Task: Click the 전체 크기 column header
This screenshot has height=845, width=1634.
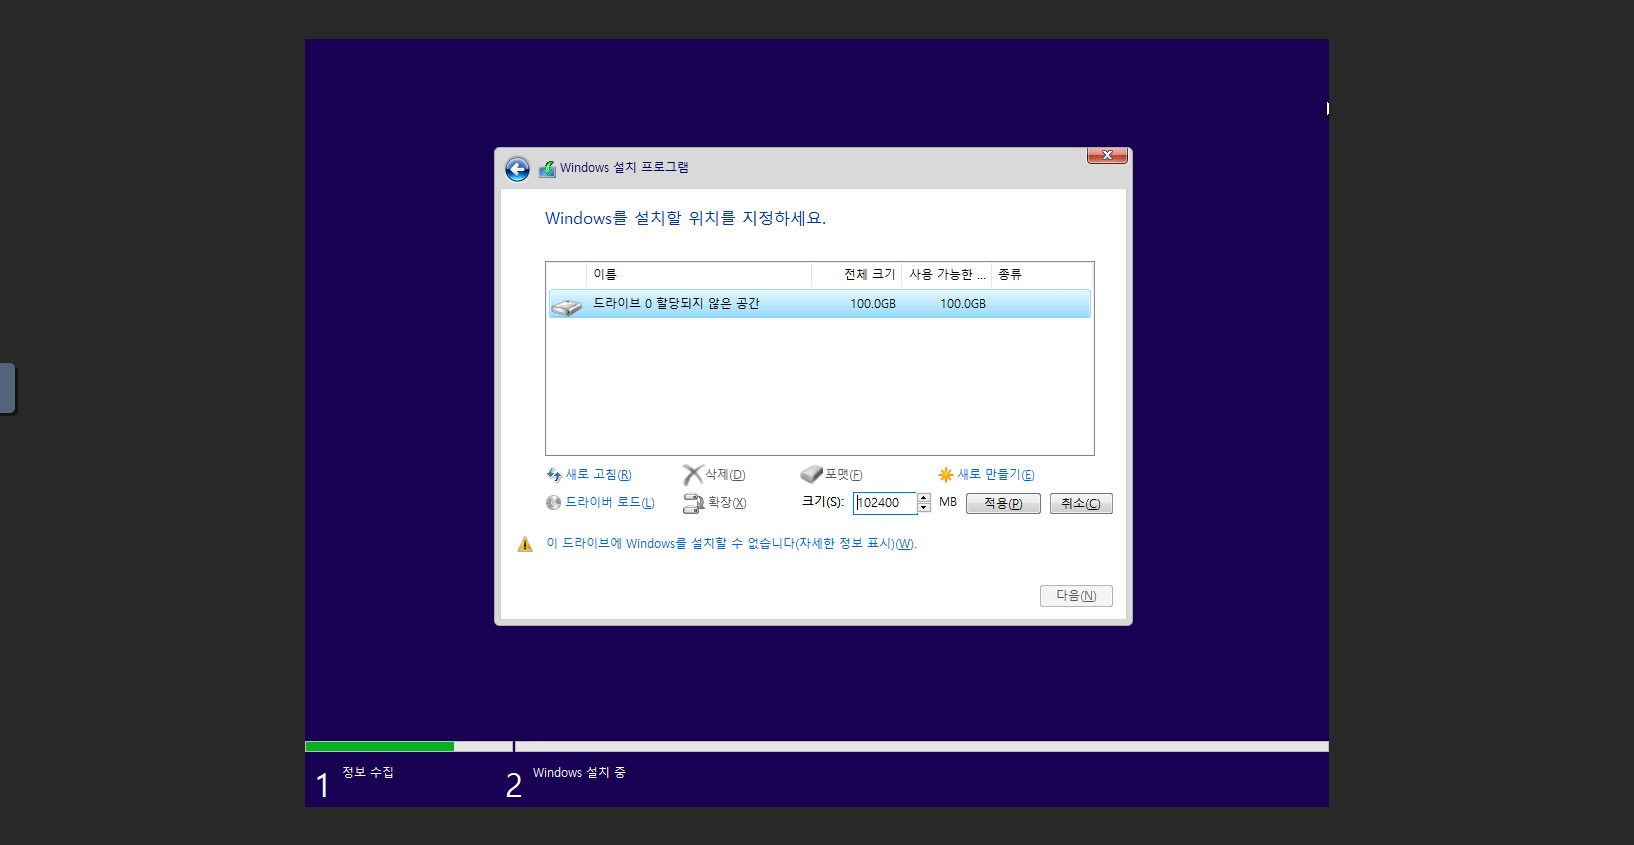Action: click(x=856, y=275)
